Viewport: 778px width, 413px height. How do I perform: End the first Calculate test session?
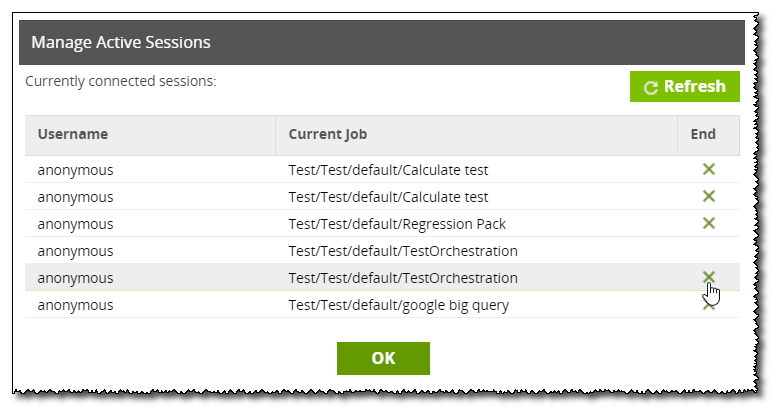click(708, 169)
